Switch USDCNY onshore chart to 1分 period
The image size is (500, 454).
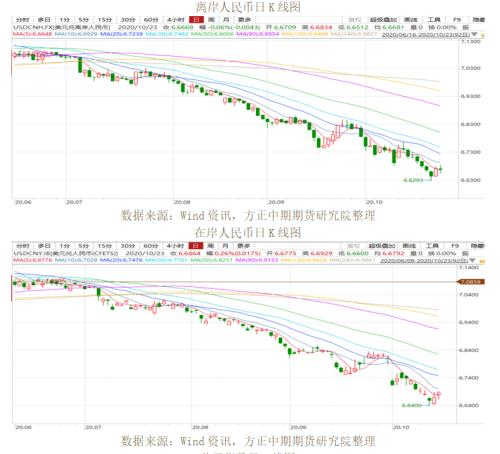[64, 246]
